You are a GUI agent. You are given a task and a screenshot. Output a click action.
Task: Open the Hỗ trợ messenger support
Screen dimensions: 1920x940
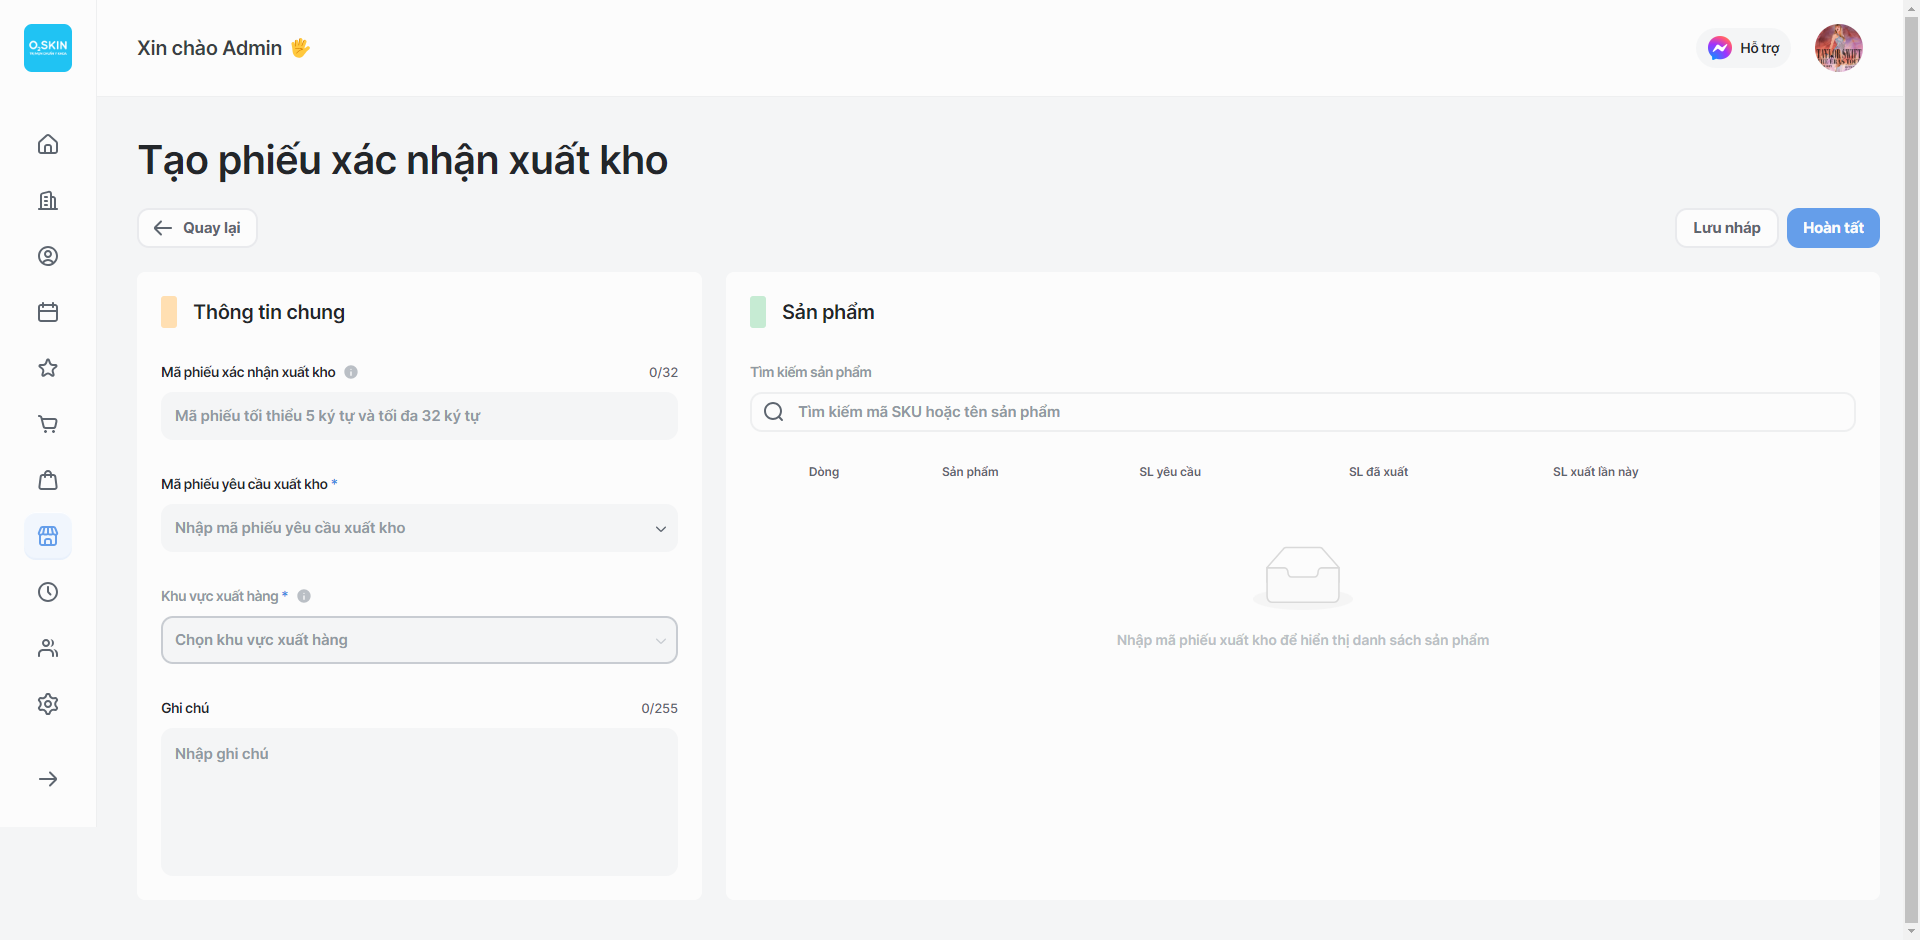pos(1743,48)
